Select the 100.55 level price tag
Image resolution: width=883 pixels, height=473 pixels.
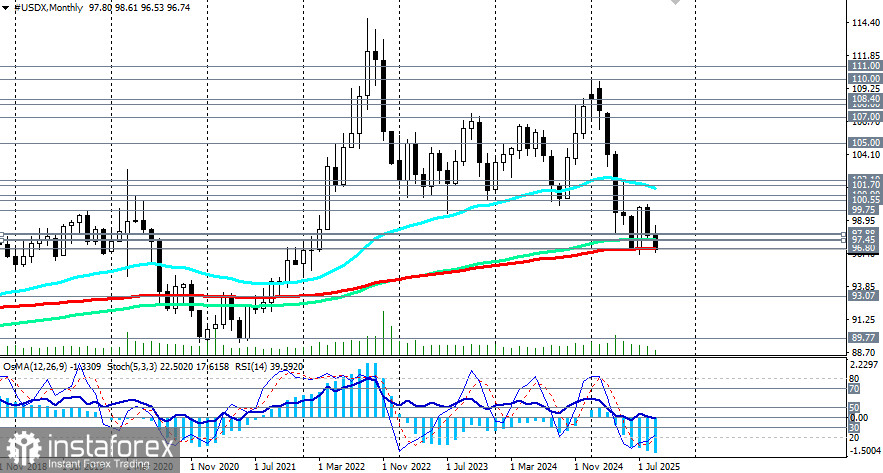(866, 199)
